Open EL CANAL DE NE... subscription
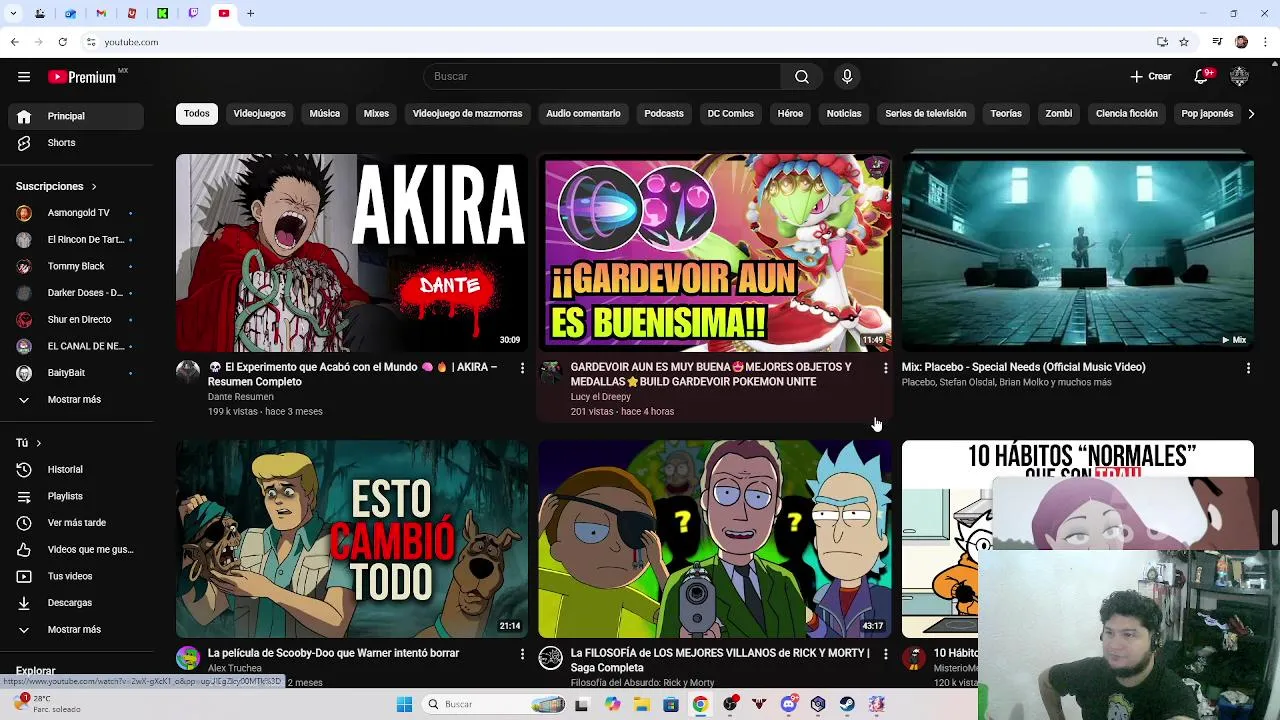The width and height of the screenshot is (1280, 720). pos(76,346)
